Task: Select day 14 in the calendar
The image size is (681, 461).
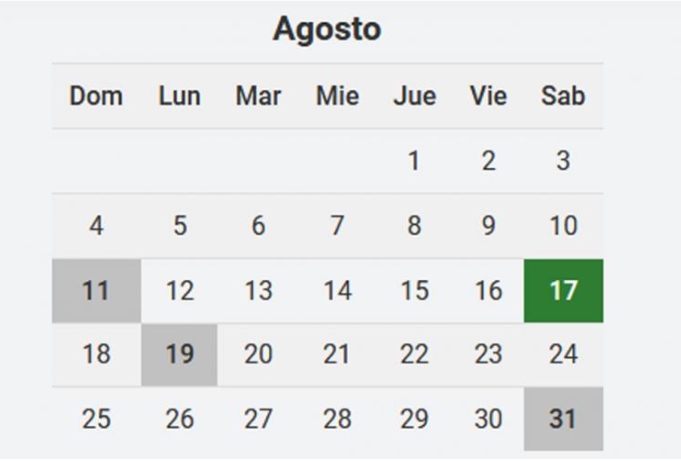Action: [337, 290]
